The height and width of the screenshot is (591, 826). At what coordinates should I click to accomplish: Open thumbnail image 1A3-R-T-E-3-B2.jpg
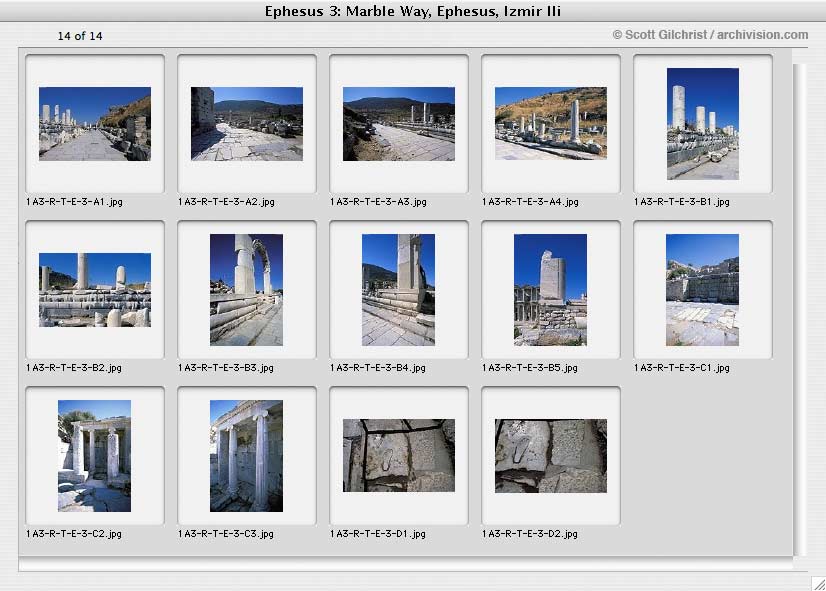coord(95,290)
